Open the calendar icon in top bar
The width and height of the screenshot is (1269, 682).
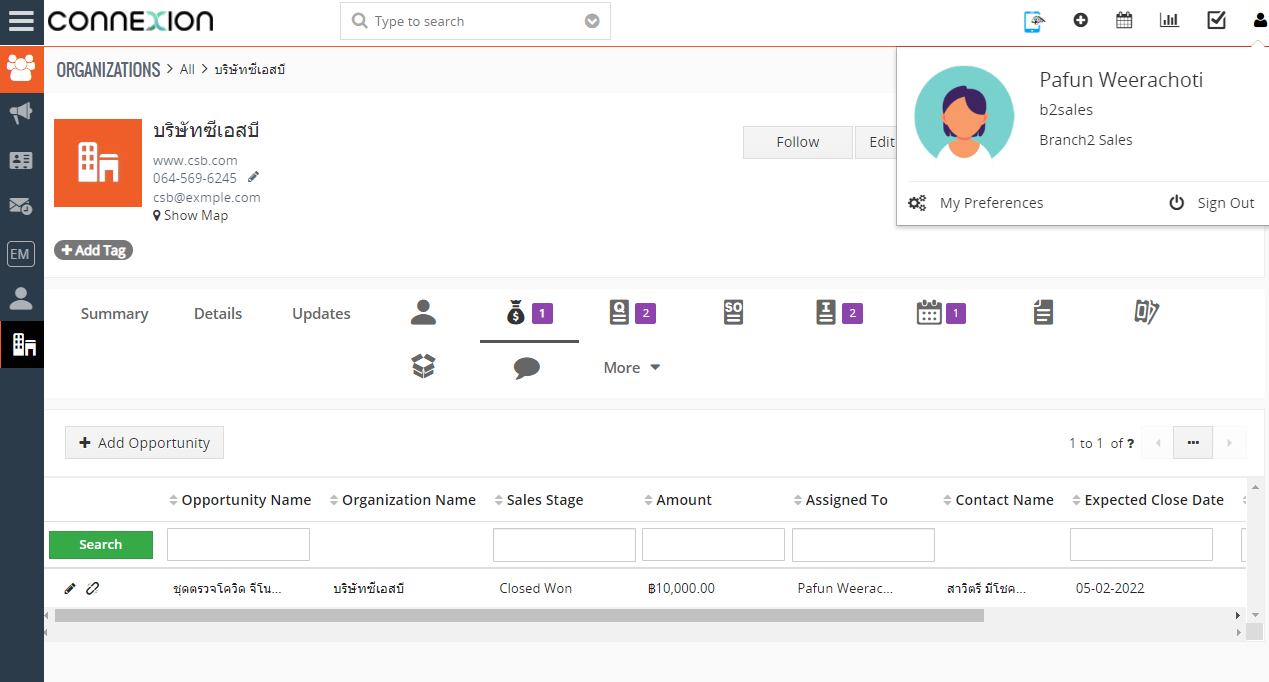(1124, 20)
